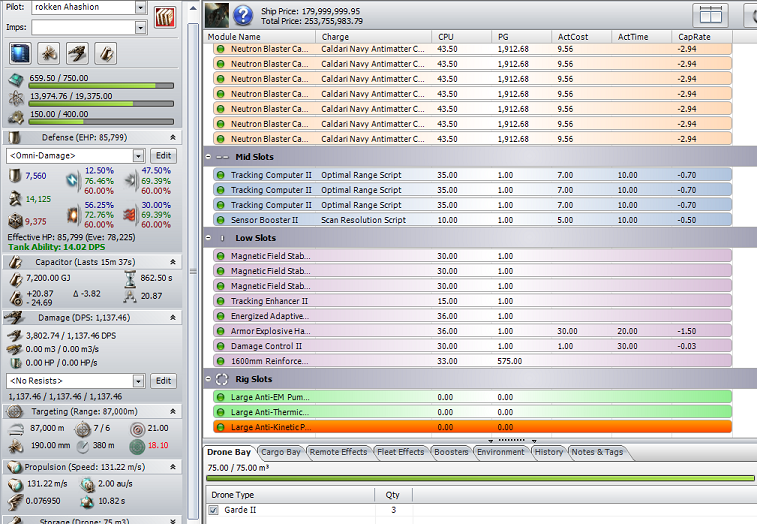This screenshot has width=757, height=524.
Task: Toggle Sensor Booster II green status indicator
Action: (x=221, y=220)
